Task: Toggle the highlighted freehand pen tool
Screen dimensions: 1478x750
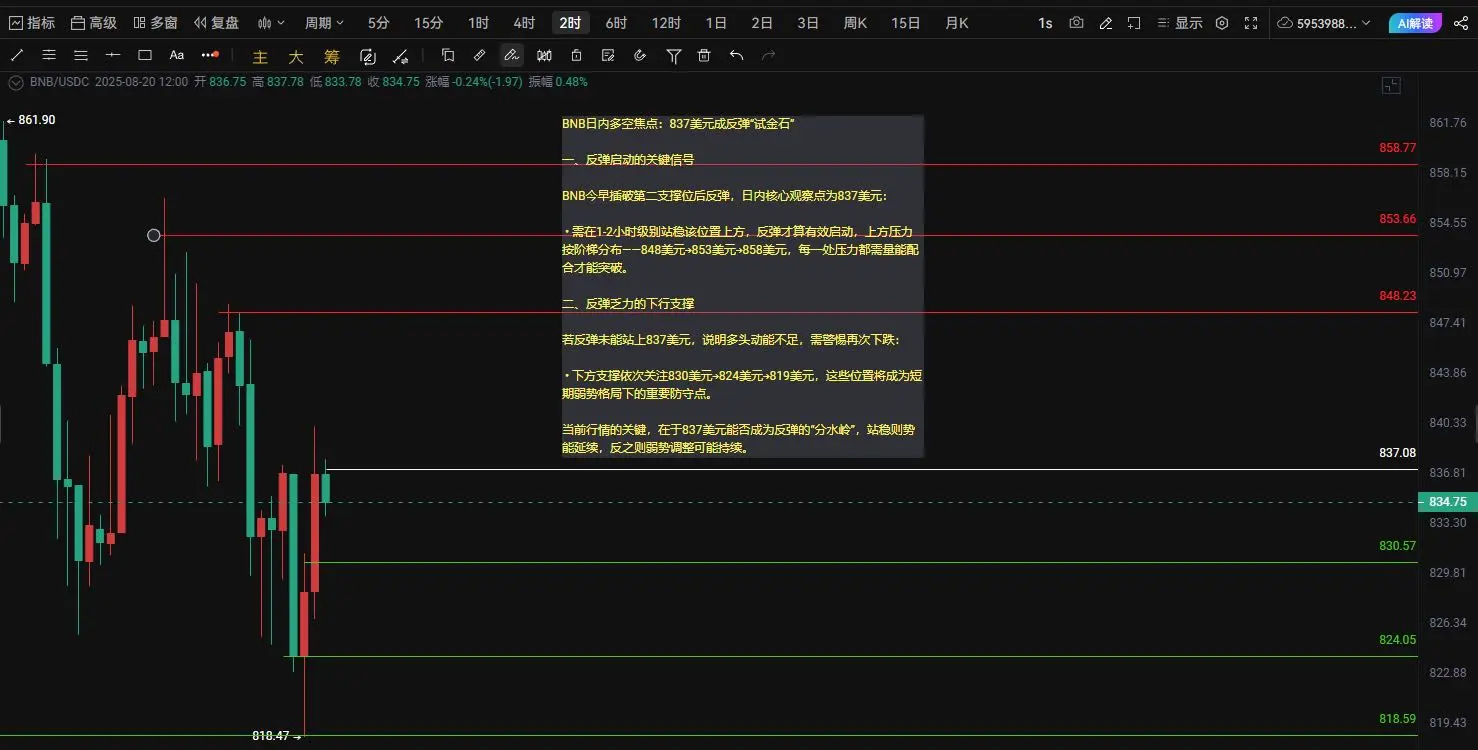Action: pyautogui.click(x=511, y=55)
